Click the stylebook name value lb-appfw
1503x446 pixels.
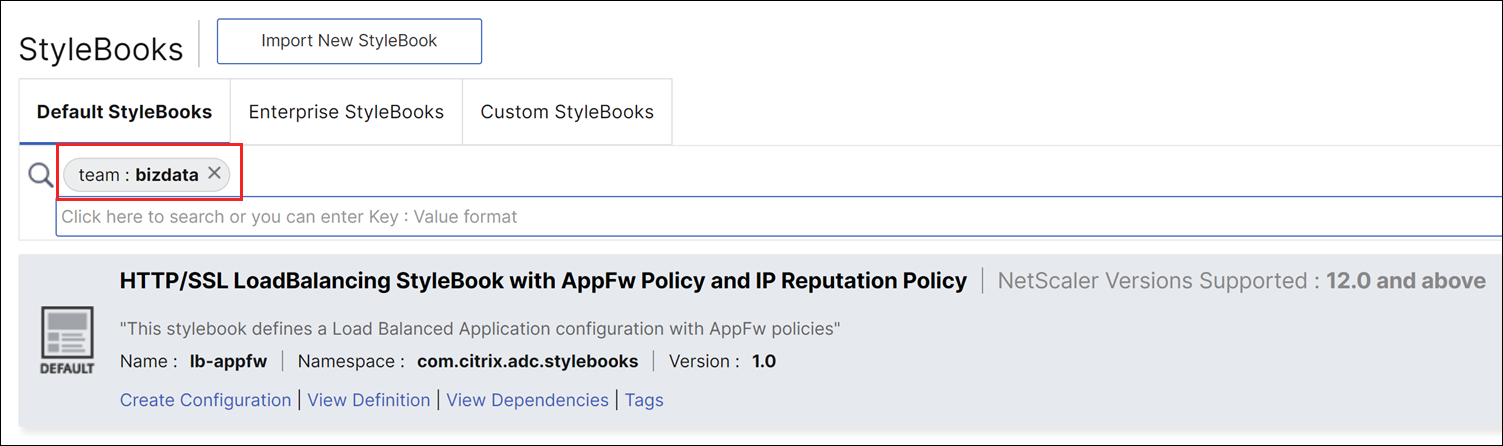tap(226, 361)
